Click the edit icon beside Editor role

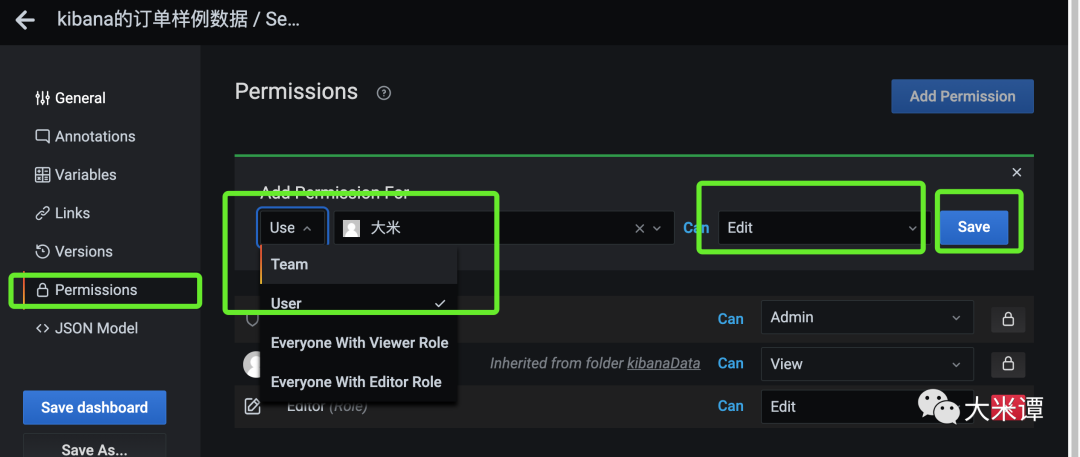tap(253, 406)
